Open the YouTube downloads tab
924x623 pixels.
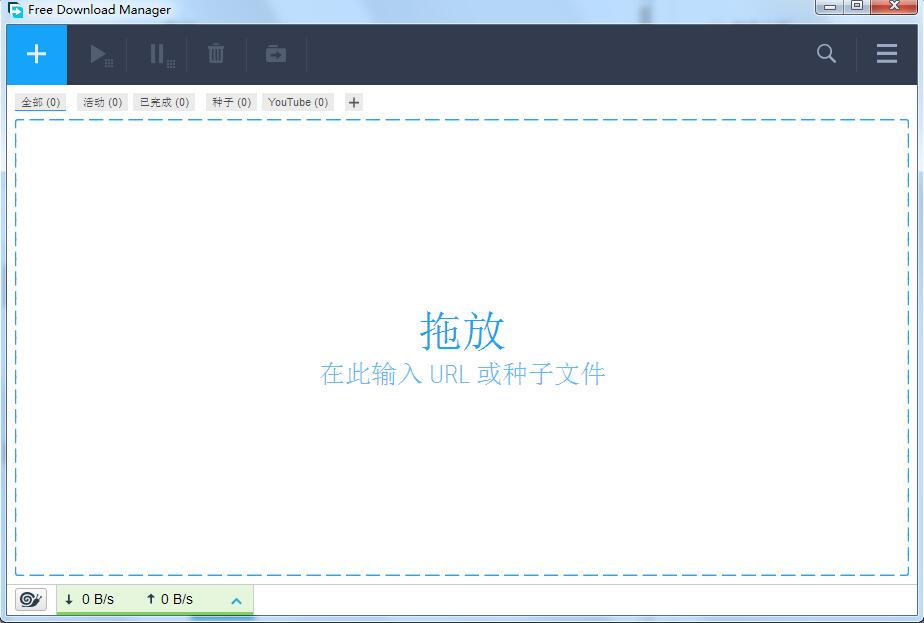pos(297,101)
